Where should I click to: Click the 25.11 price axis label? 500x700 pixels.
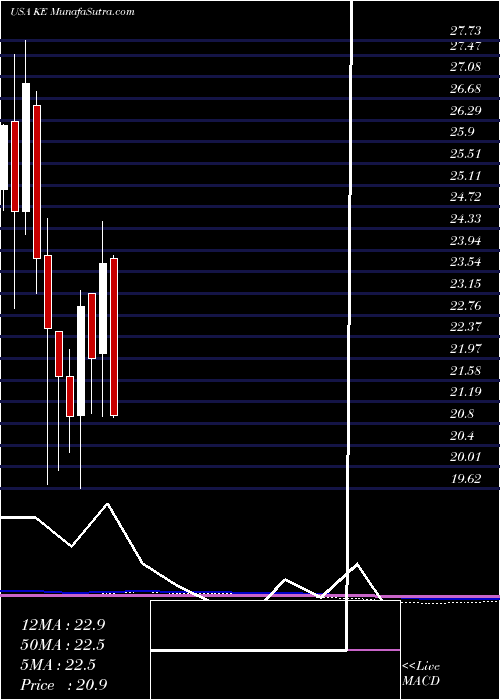click(466, 175)
